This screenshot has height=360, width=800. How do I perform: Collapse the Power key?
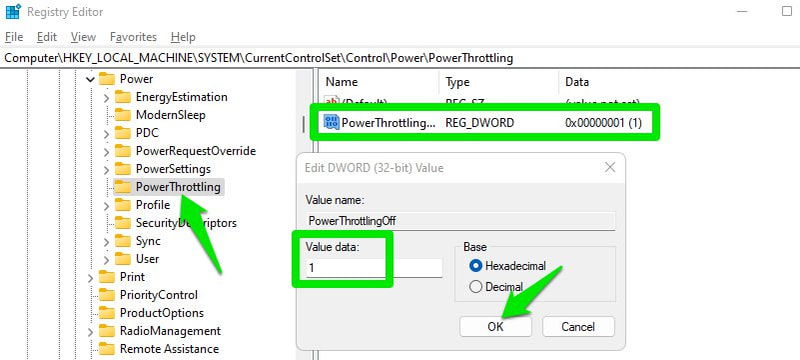point(91,79)
